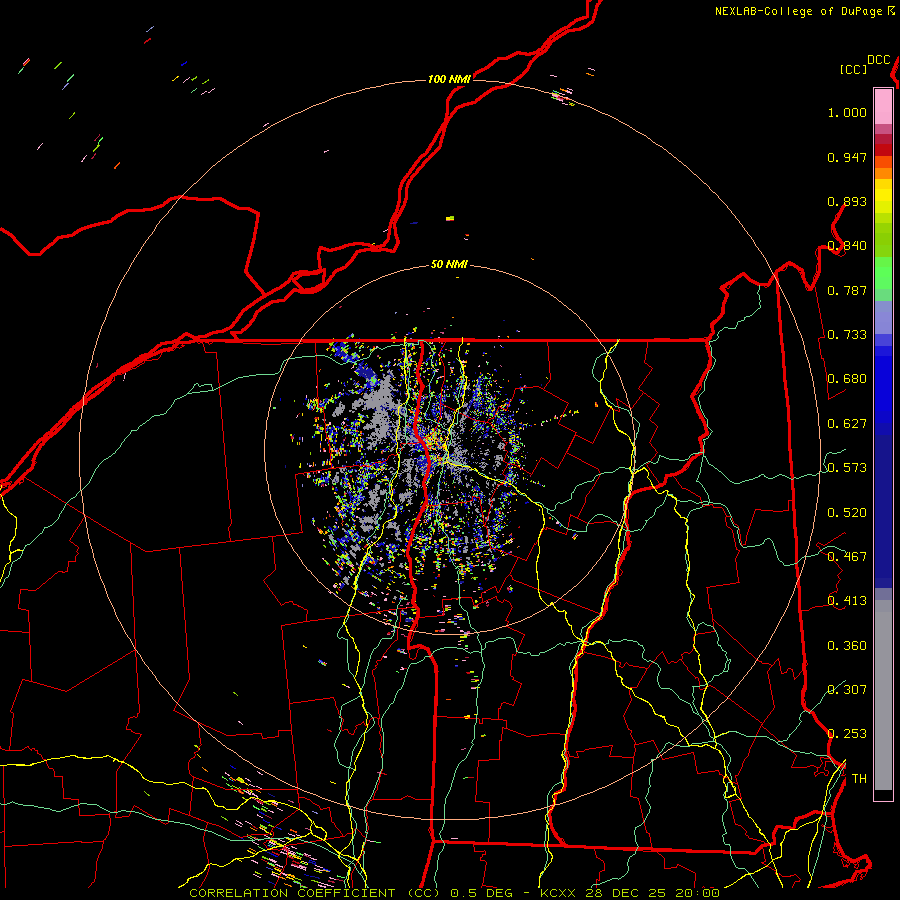Select the 0.947 legend value
Screen dimensions: 900x900
click(847, 157)
